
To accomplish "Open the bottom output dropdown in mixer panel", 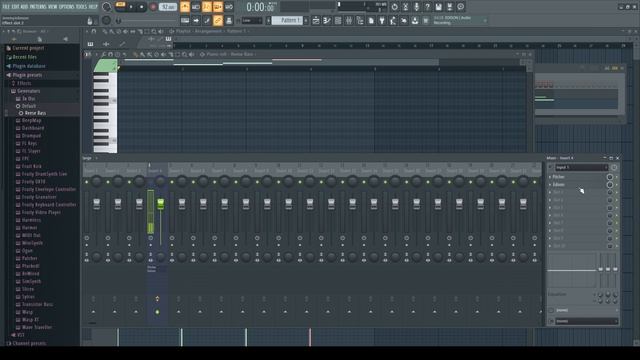I will [586, 322].
